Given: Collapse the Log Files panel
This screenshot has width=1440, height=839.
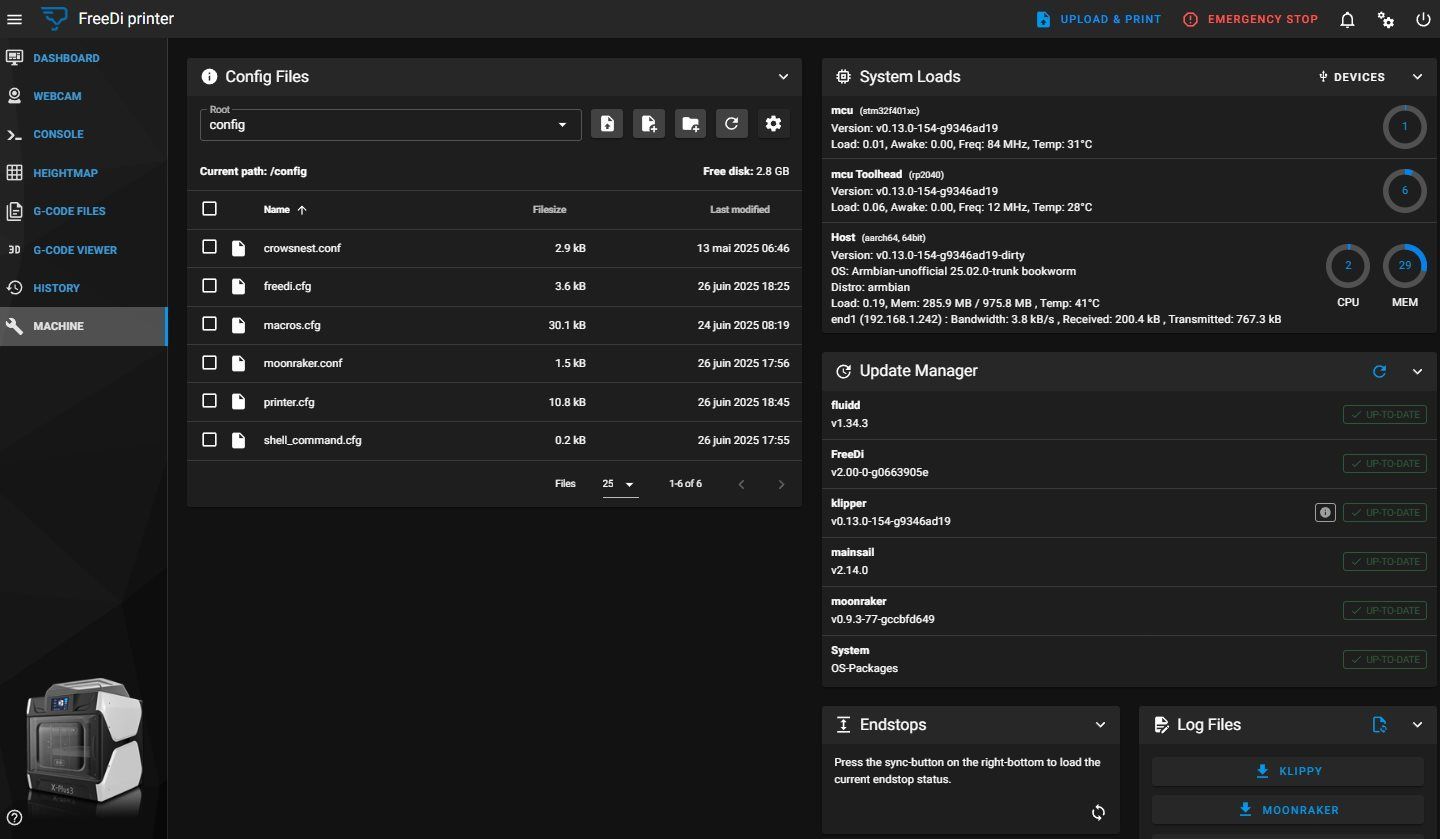Looking at the screenshot, I should 1417,725.
